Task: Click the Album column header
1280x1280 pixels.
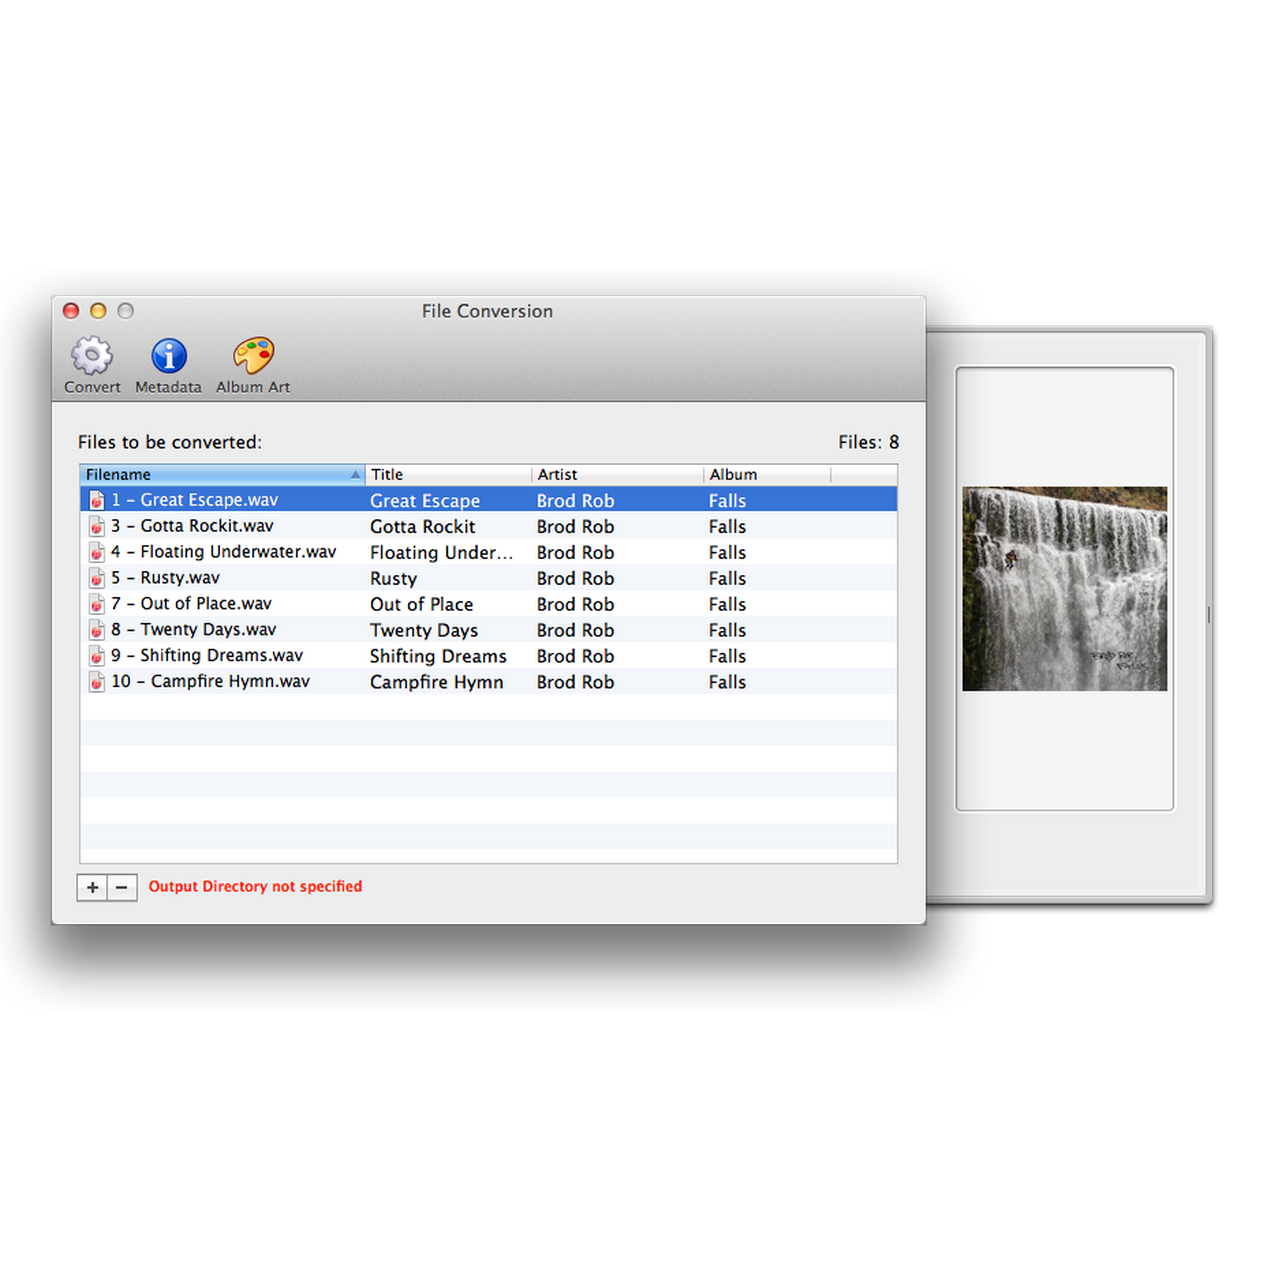Action: [766, 474]
